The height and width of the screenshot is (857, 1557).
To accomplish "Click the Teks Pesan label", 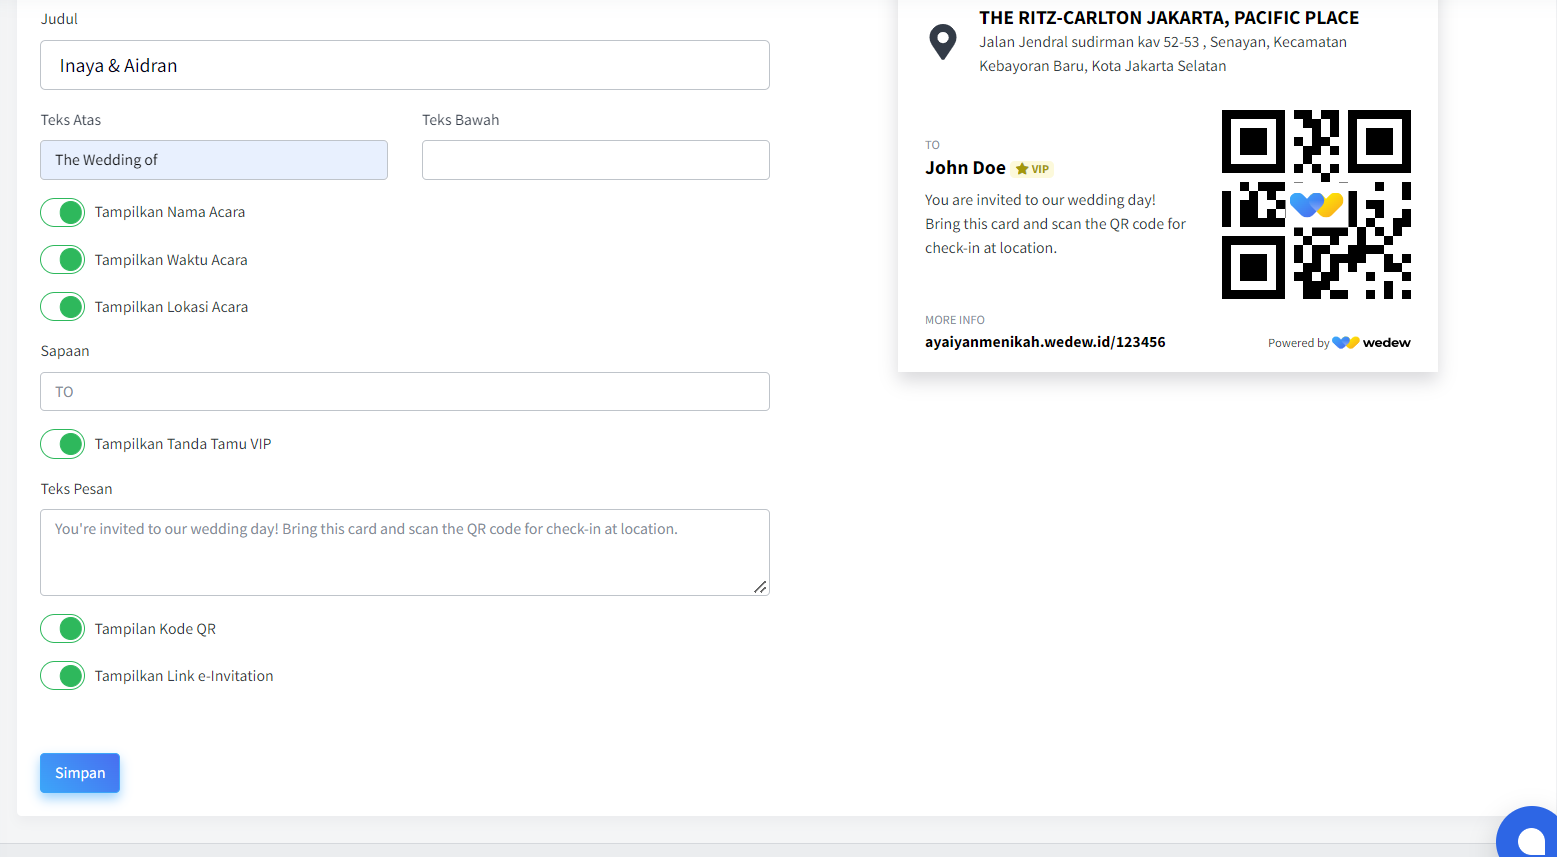I will [x=76, y=489].
